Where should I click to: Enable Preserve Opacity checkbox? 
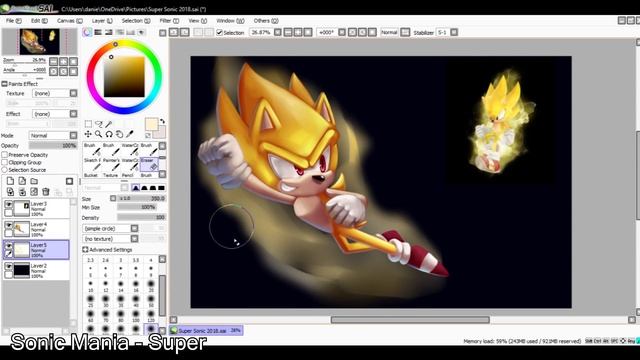(x=5, y=155)
